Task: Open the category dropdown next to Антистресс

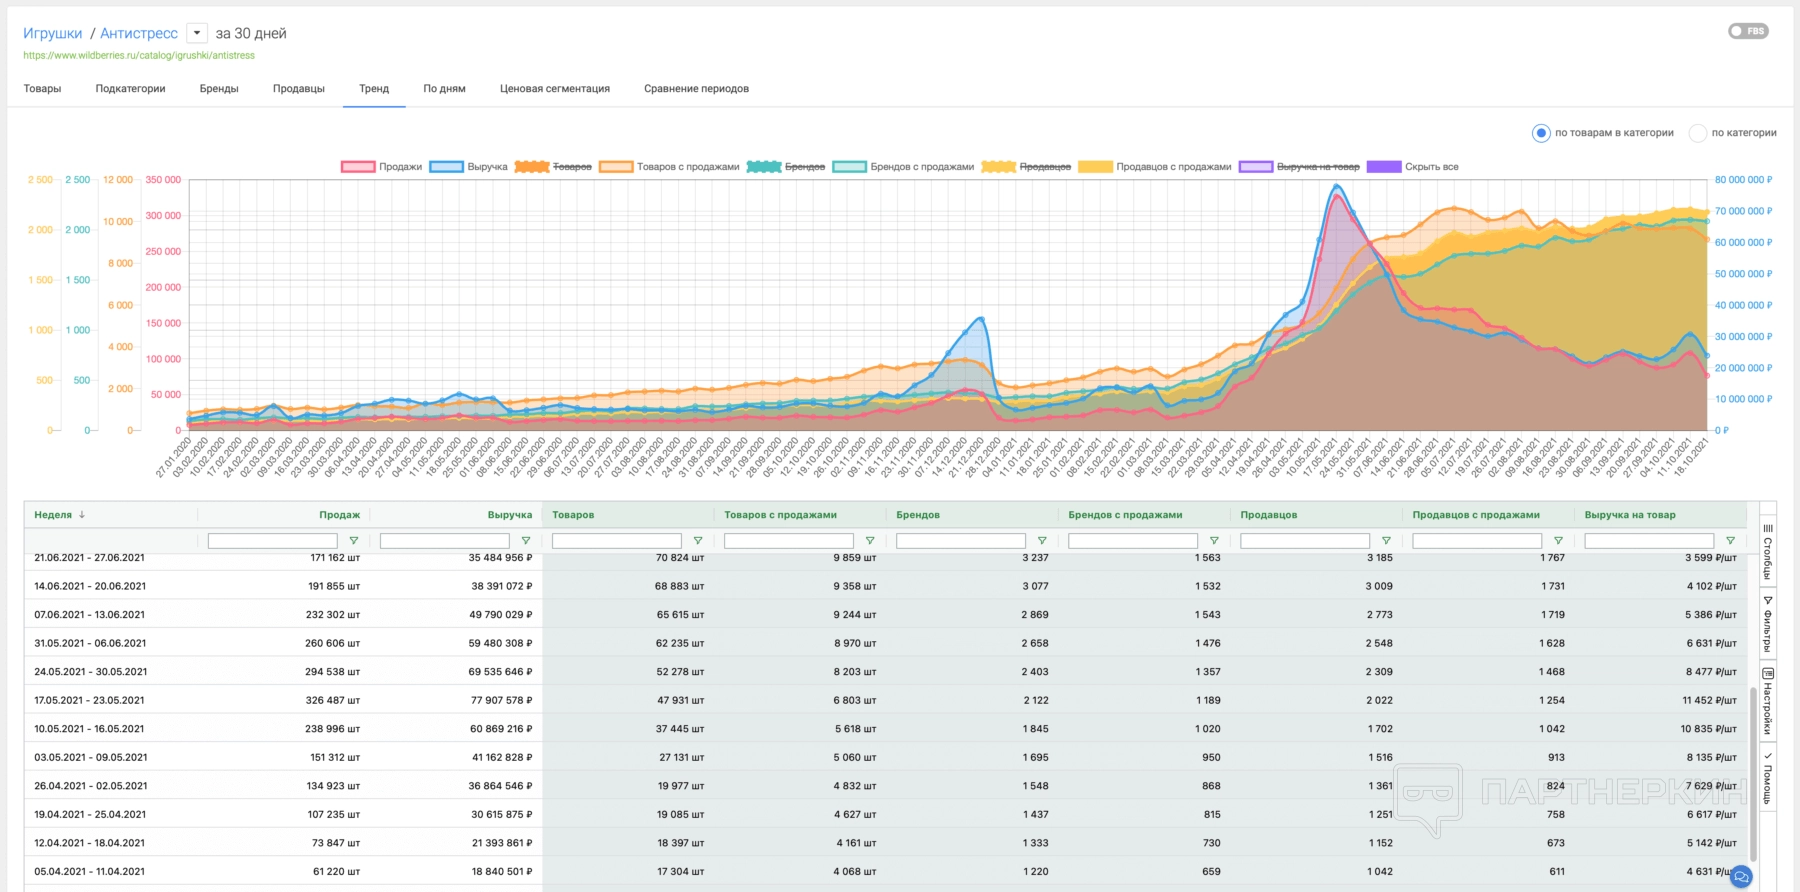Action: coord(197,33)
